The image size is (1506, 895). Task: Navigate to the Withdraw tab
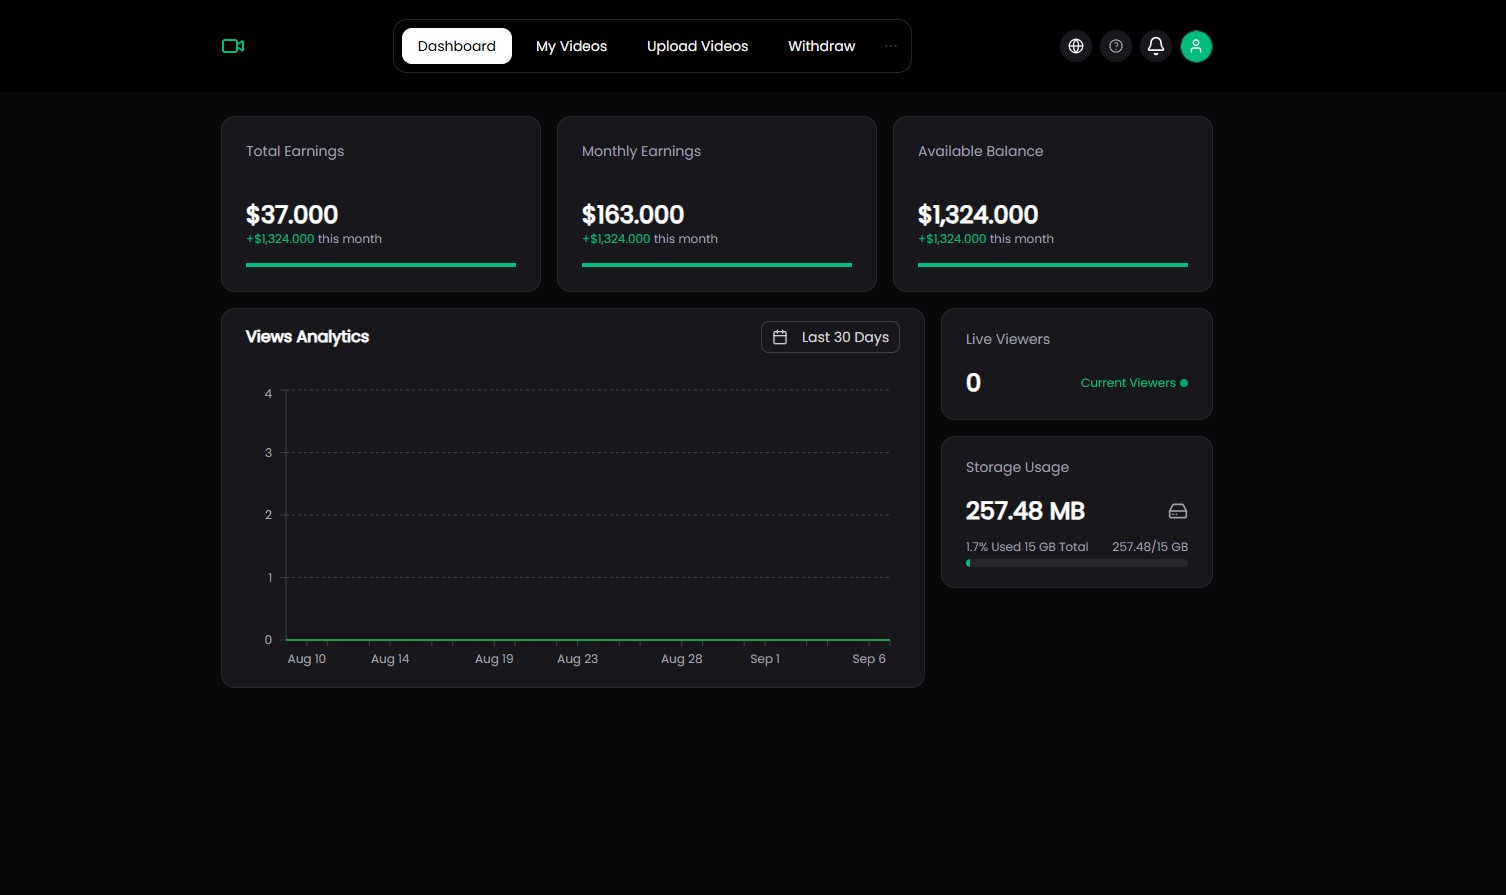[x=821, y=46]
